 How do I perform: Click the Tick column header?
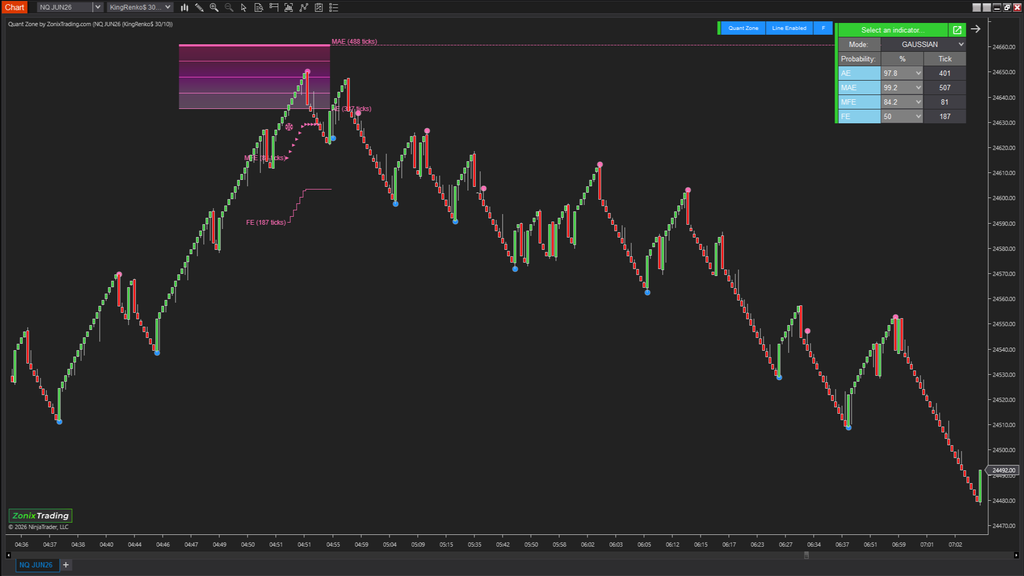click(x=944, y=59)
